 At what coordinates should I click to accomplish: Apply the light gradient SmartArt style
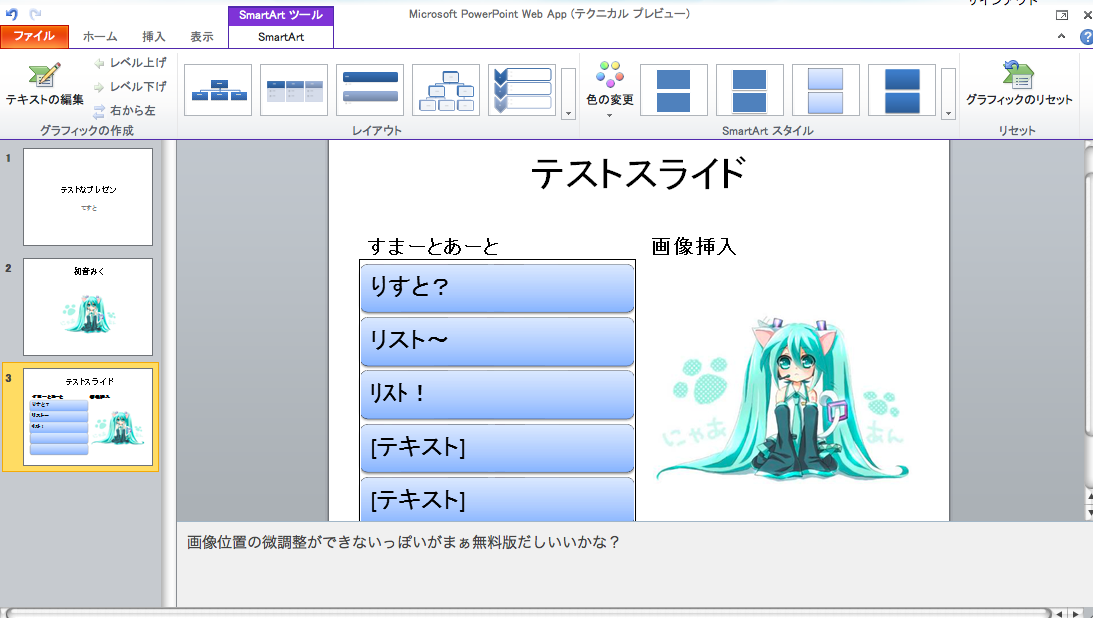[x=826, y=90]
